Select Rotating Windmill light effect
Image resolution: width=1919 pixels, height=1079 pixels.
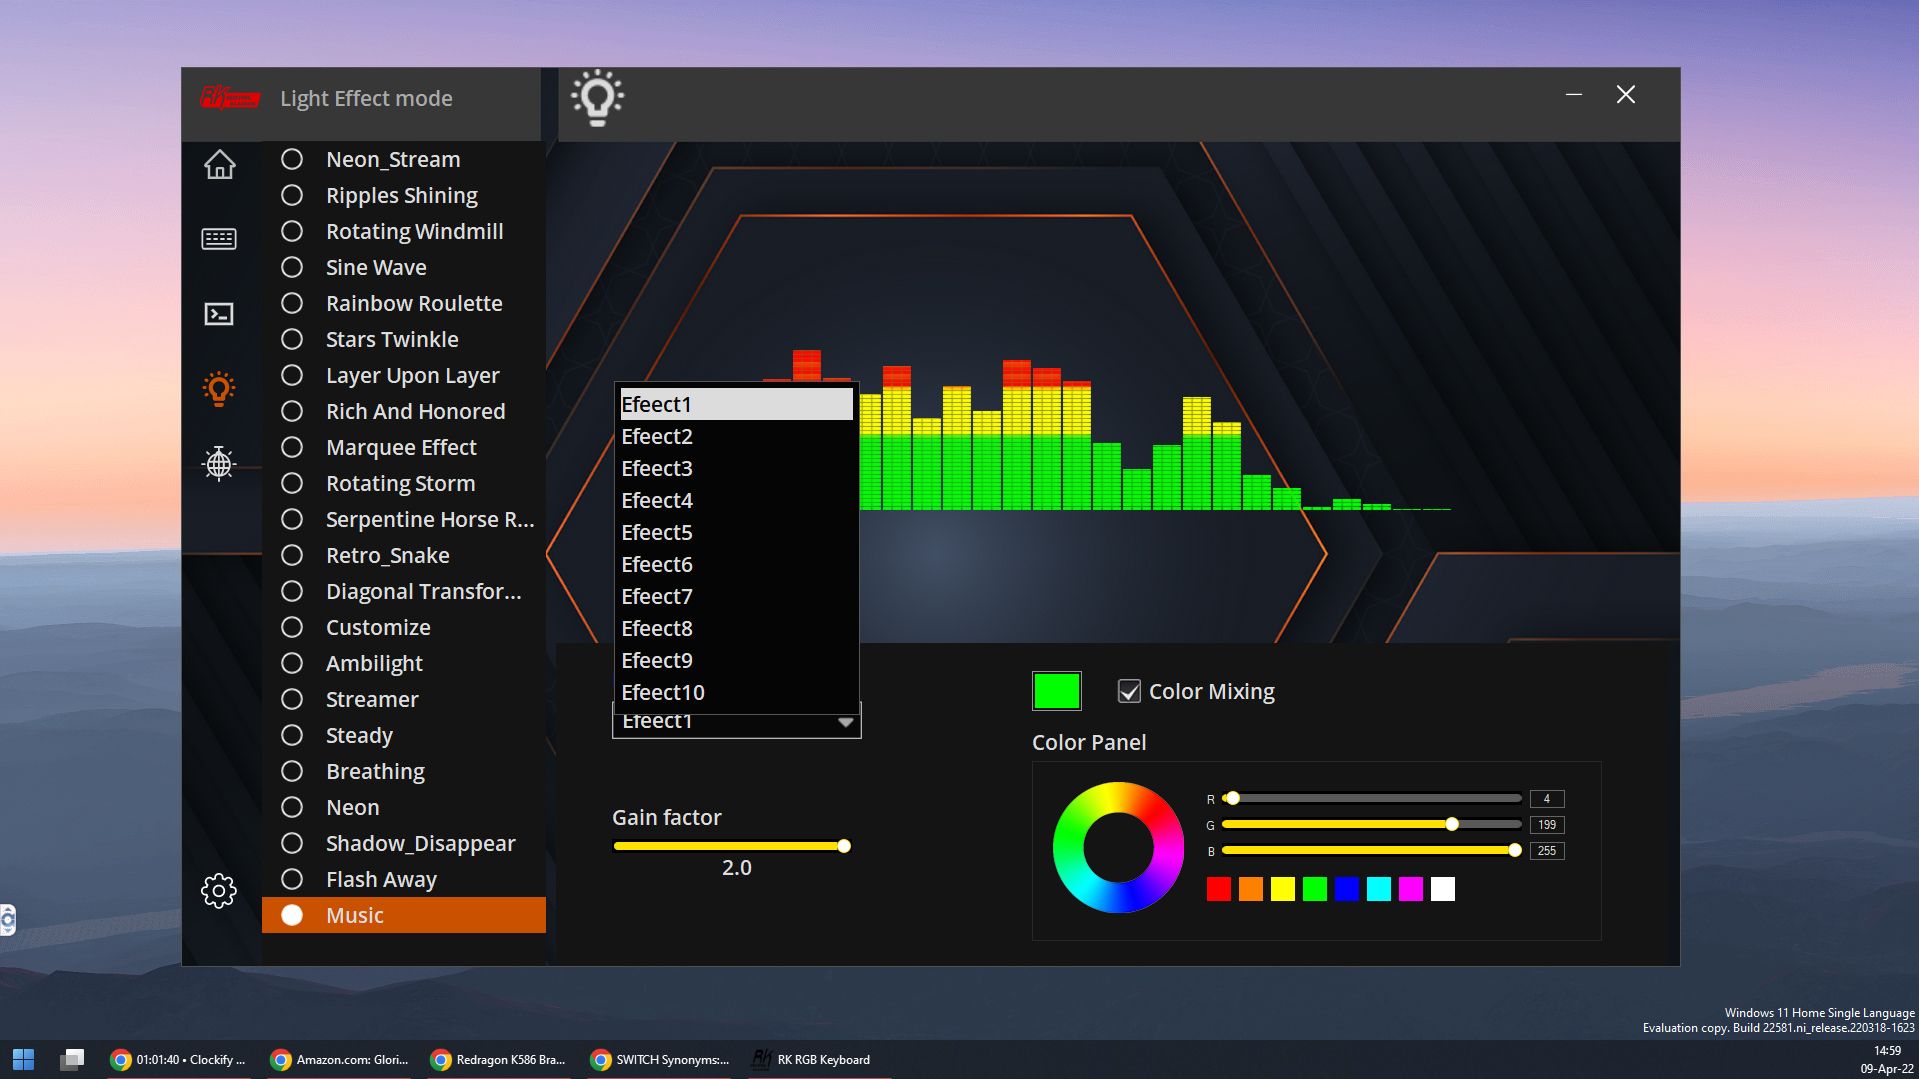click(x=404, y=231)
